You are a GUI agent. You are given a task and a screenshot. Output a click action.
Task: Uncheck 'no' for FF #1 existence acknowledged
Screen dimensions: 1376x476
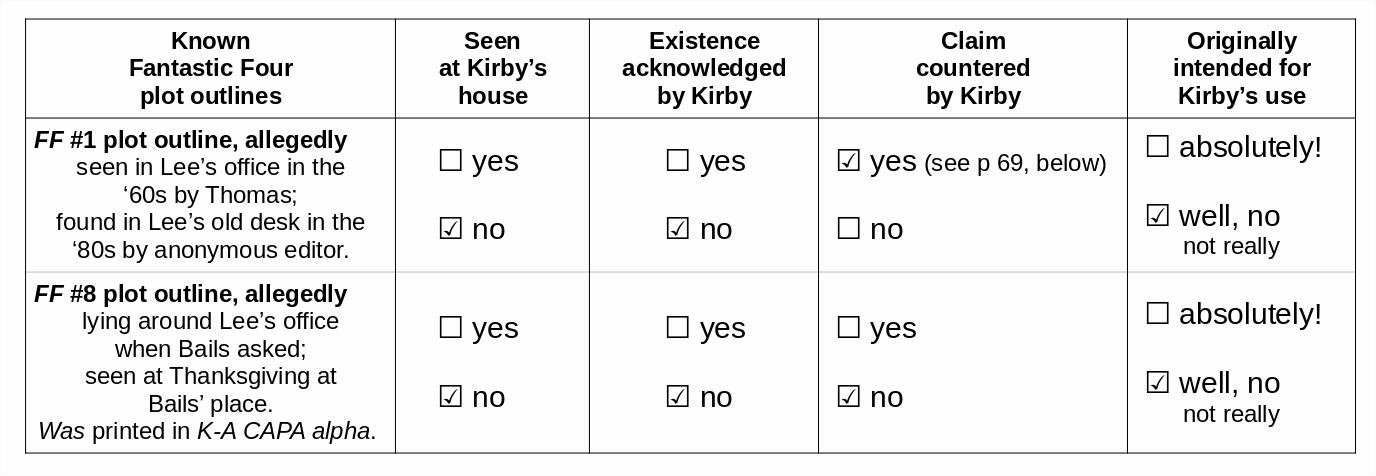(677, 229)
